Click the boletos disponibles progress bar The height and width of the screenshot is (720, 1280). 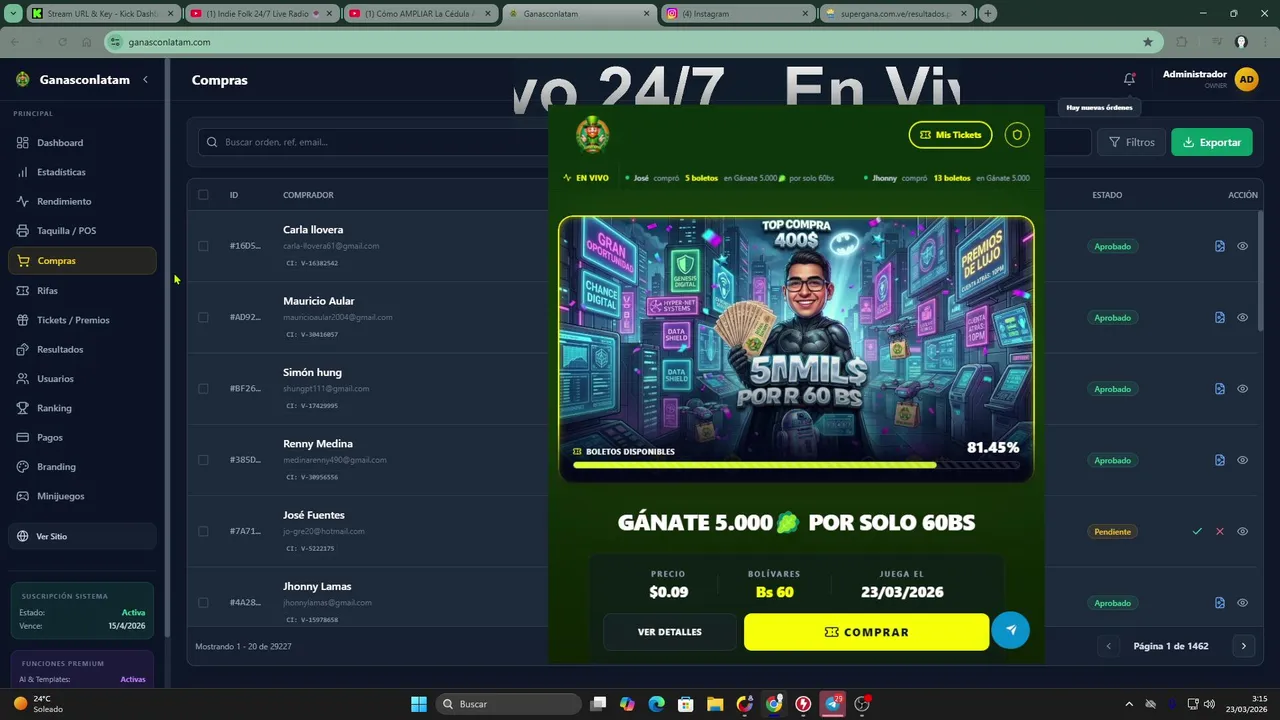[x=796, y=465]
